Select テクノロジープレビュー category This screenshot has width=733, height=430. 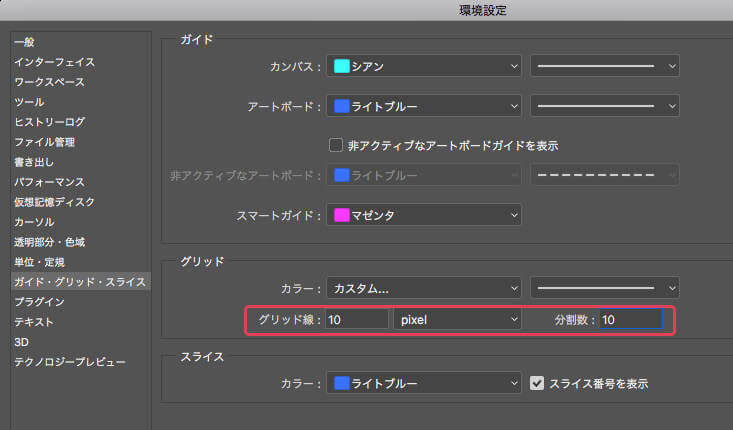tap(70, 362)
